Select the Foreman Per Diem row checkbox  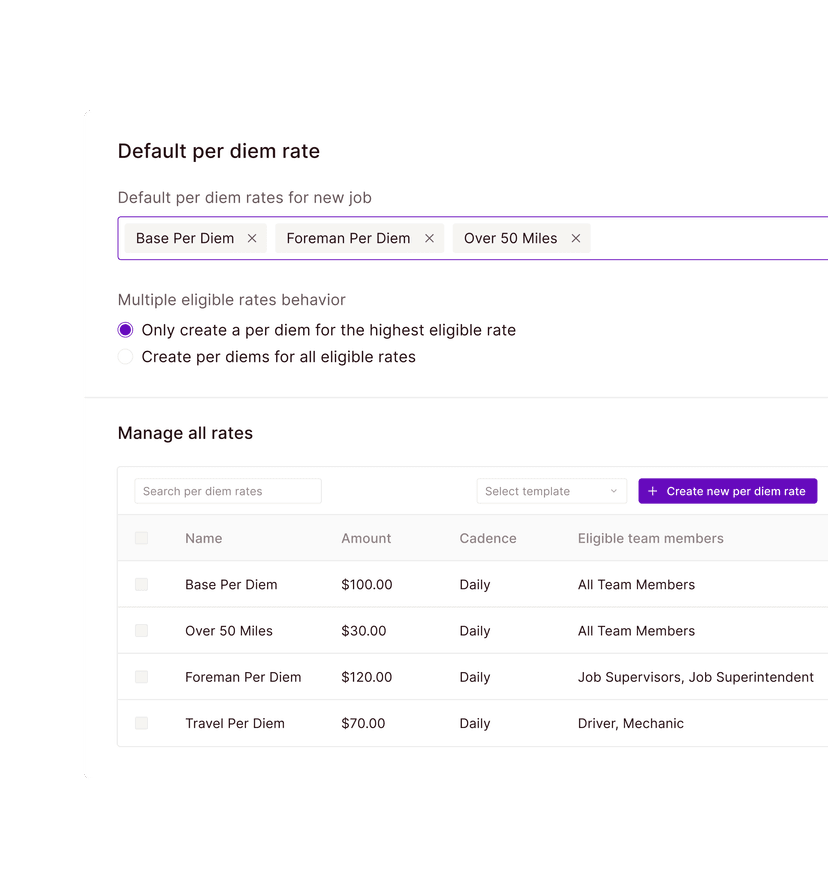pyautogui.click(x=141, y=677)
